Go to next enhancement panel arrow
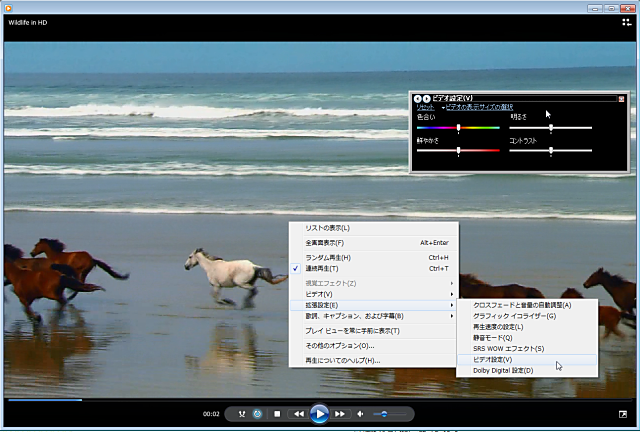The image size is (640, 432). 426,98
